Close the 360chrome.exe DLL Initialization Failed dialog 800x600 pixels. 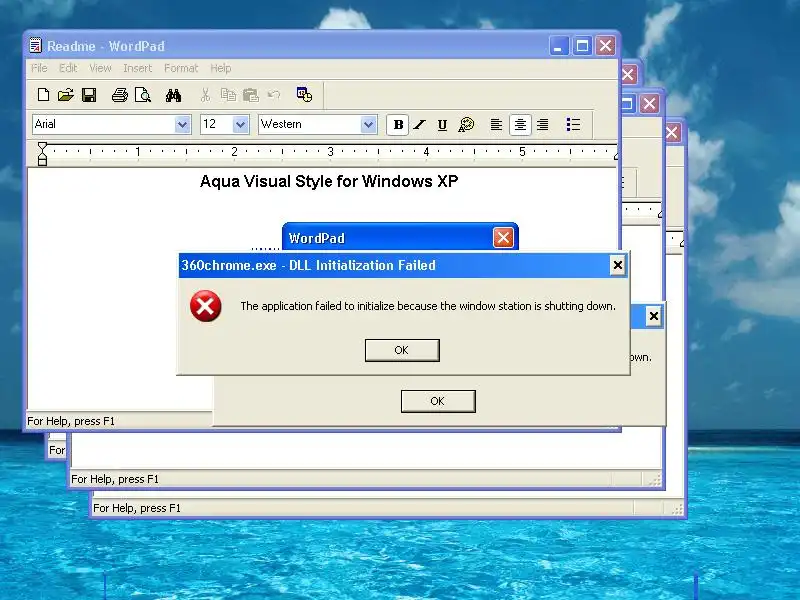(617, 265)
